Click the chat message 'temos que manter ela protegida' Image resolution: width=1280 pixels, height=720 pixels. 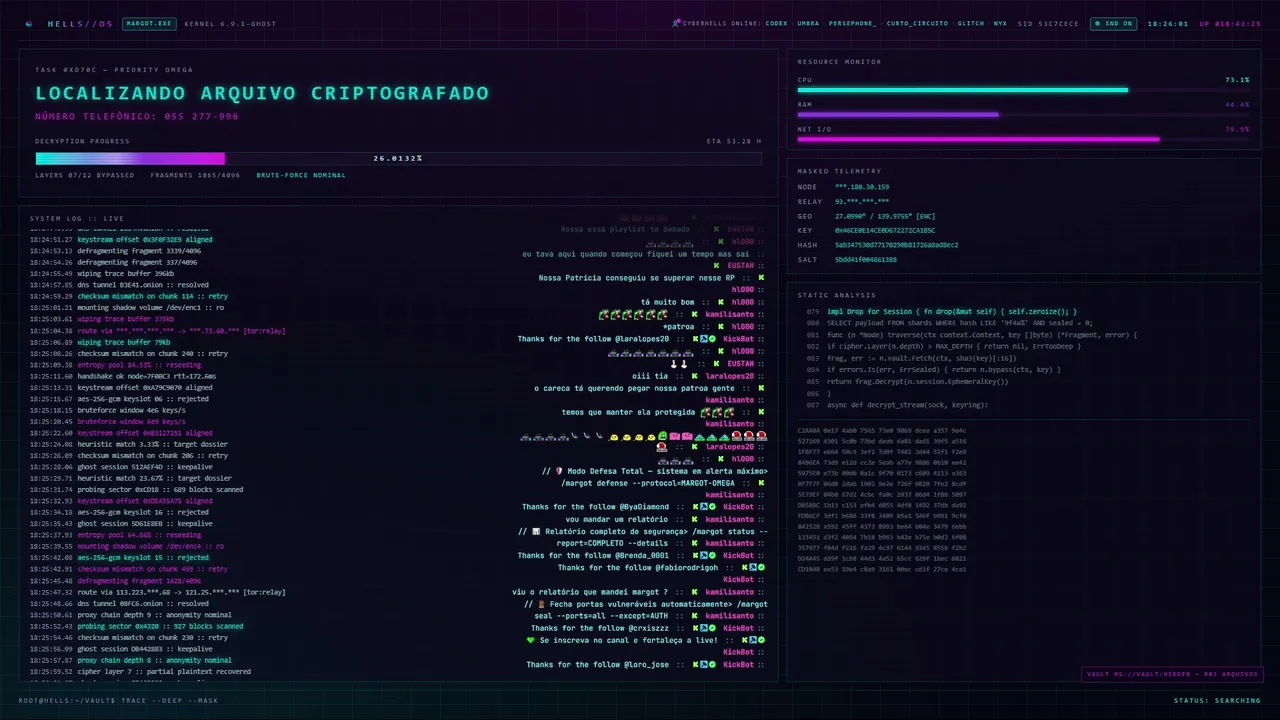tap(628, 412)
